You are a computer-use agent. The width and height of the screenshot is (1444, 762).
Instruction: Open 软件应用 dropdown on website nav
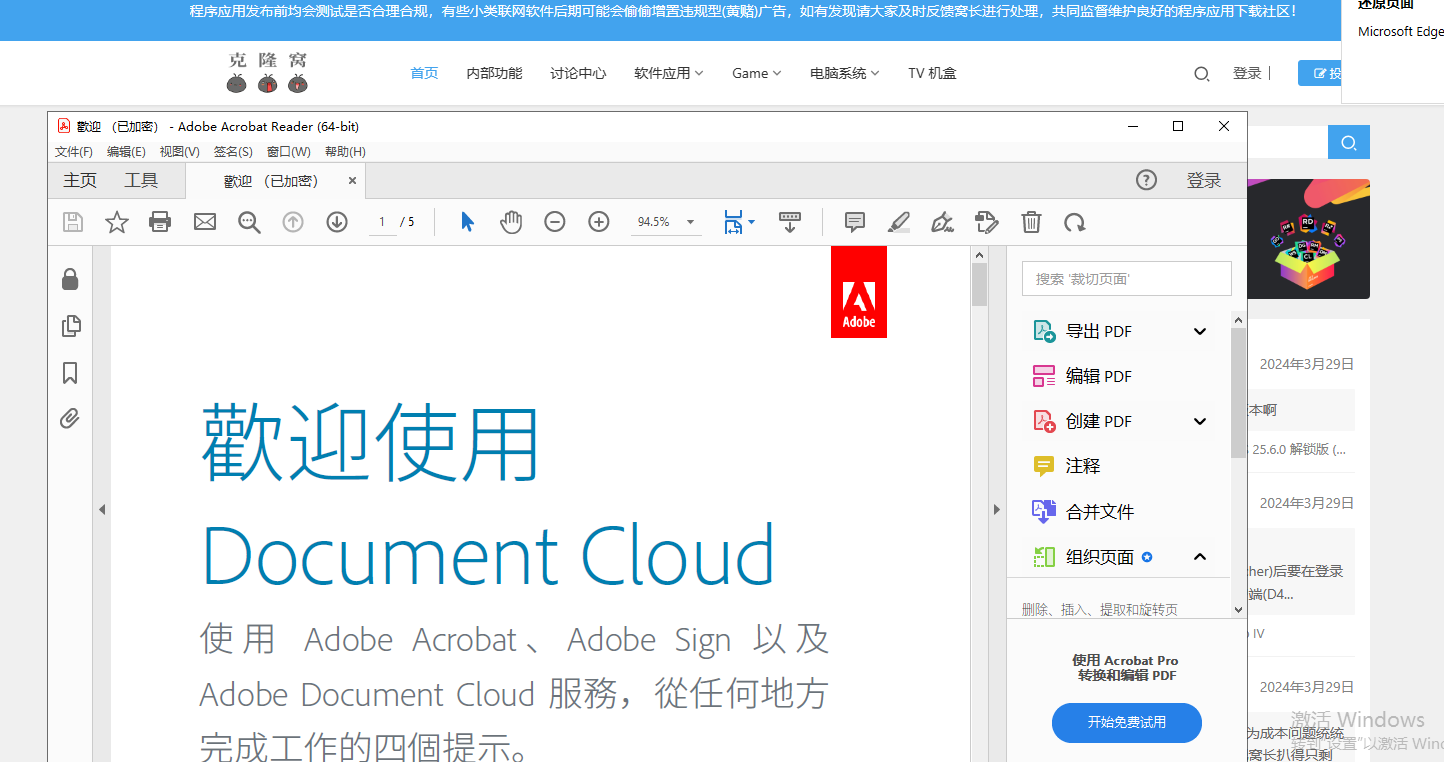[x=669, y=73]
